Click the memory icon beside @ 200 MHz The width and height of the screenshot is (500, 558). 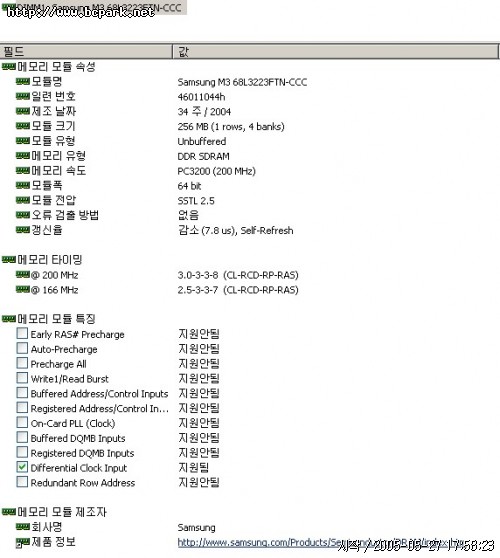[22, 274]
